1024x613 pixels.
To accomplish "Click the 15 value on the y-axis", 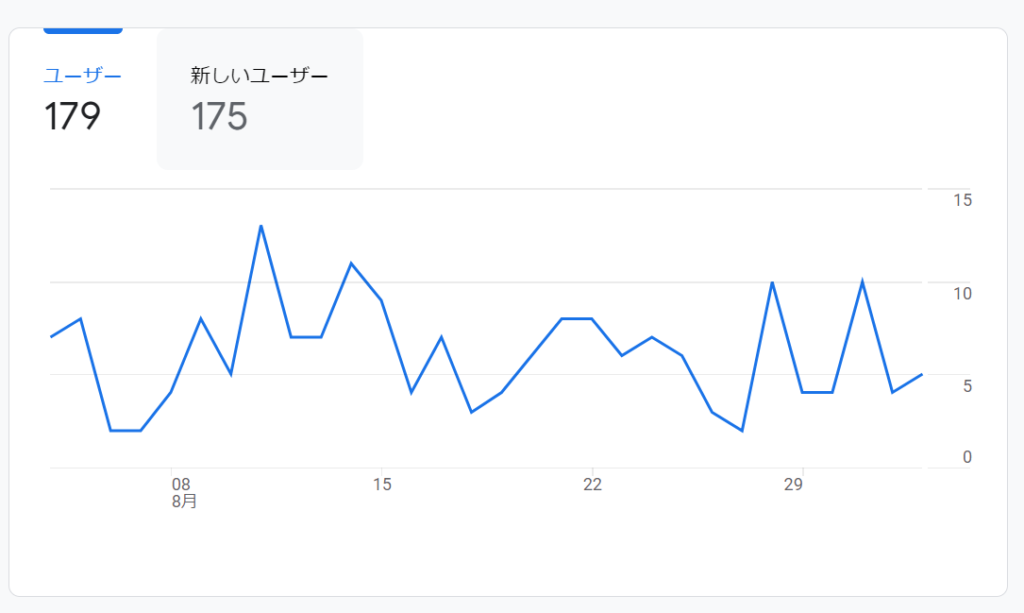I will (x=963, y=200).
